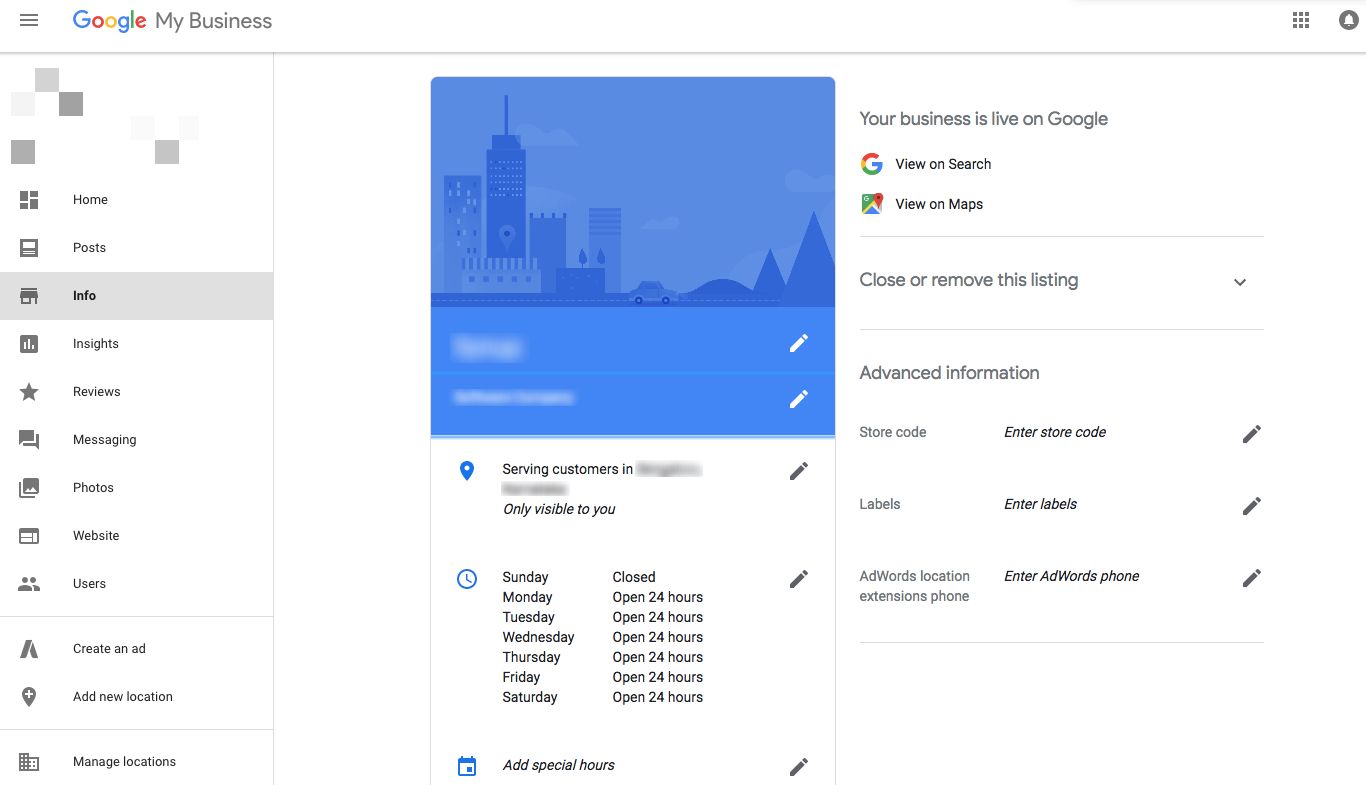Screen dimensions: 1366x785
Task: Edit Store code with pencil icon
Action: [x=1252, y=434]
